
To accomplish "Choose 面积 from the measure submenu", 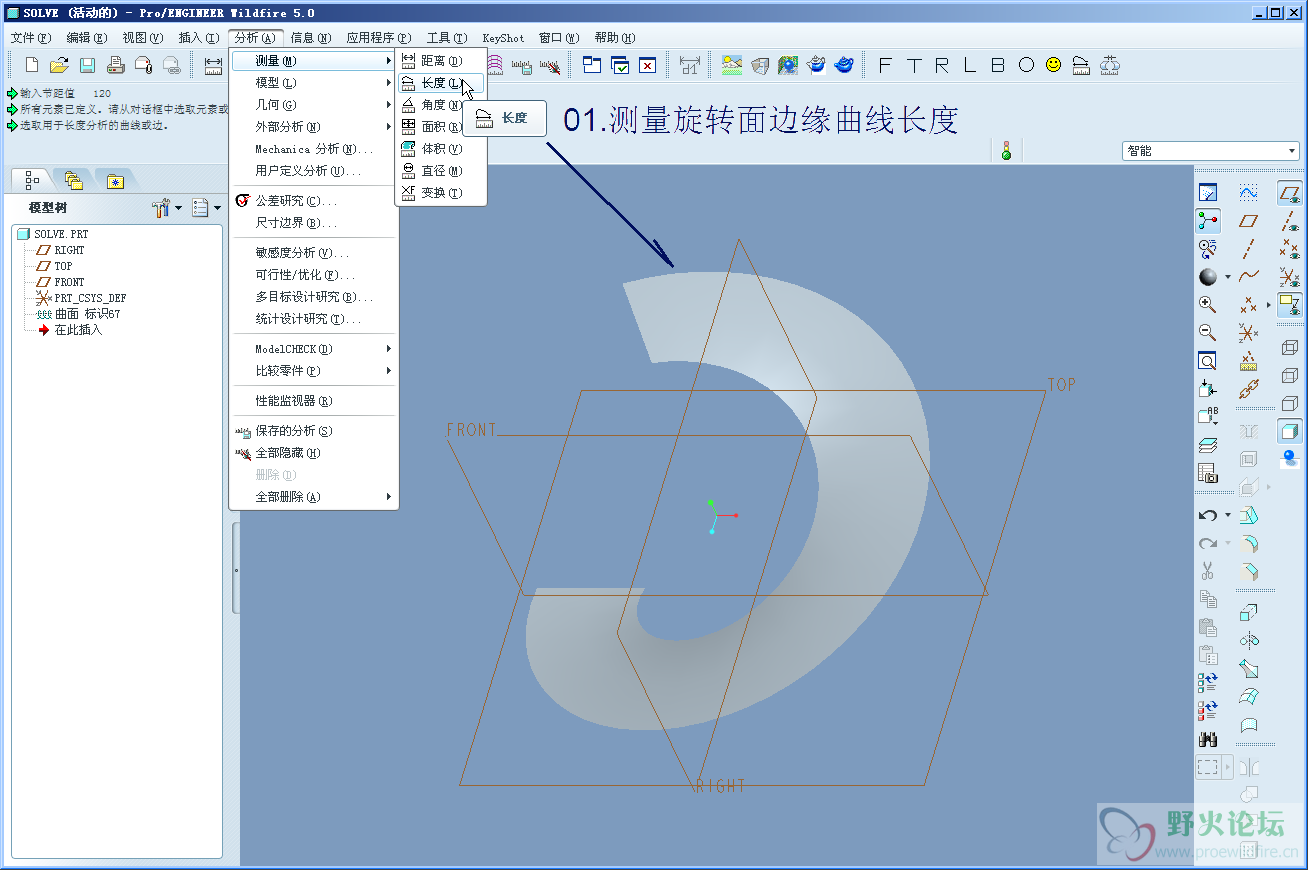I will tap(441, 127).
